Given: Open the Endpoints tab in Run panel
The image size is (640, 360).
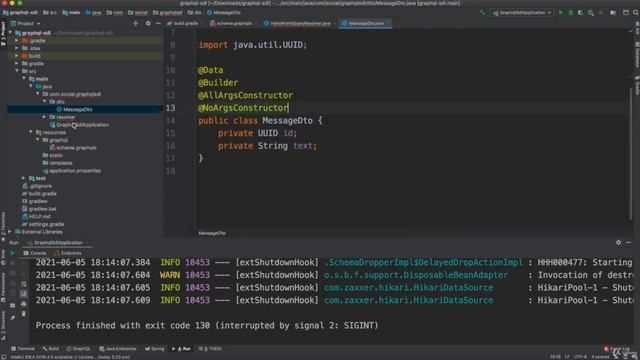Looking at the screenshot, I should point(68,253).
